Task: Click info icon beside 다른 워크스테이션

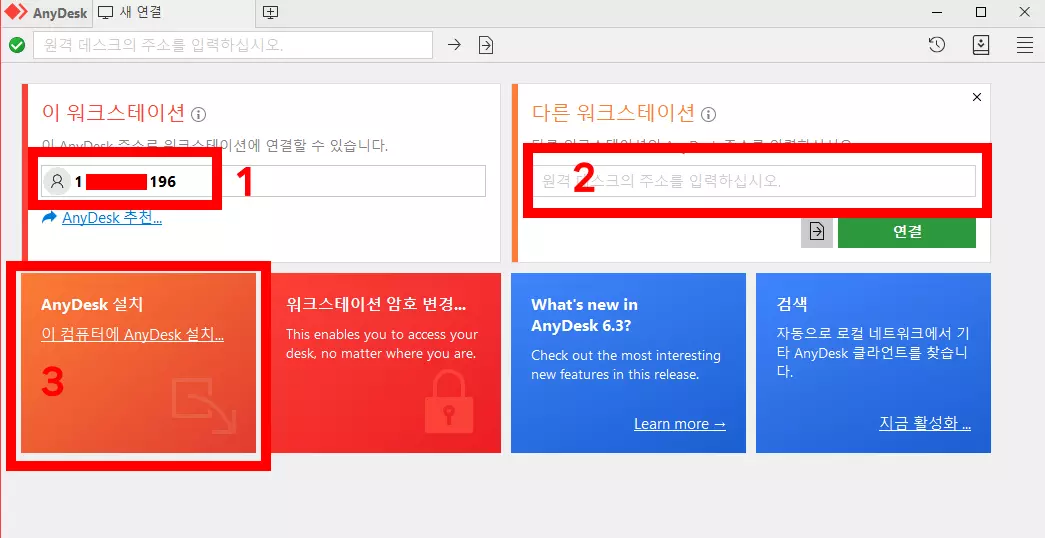Action: point(708,115)
